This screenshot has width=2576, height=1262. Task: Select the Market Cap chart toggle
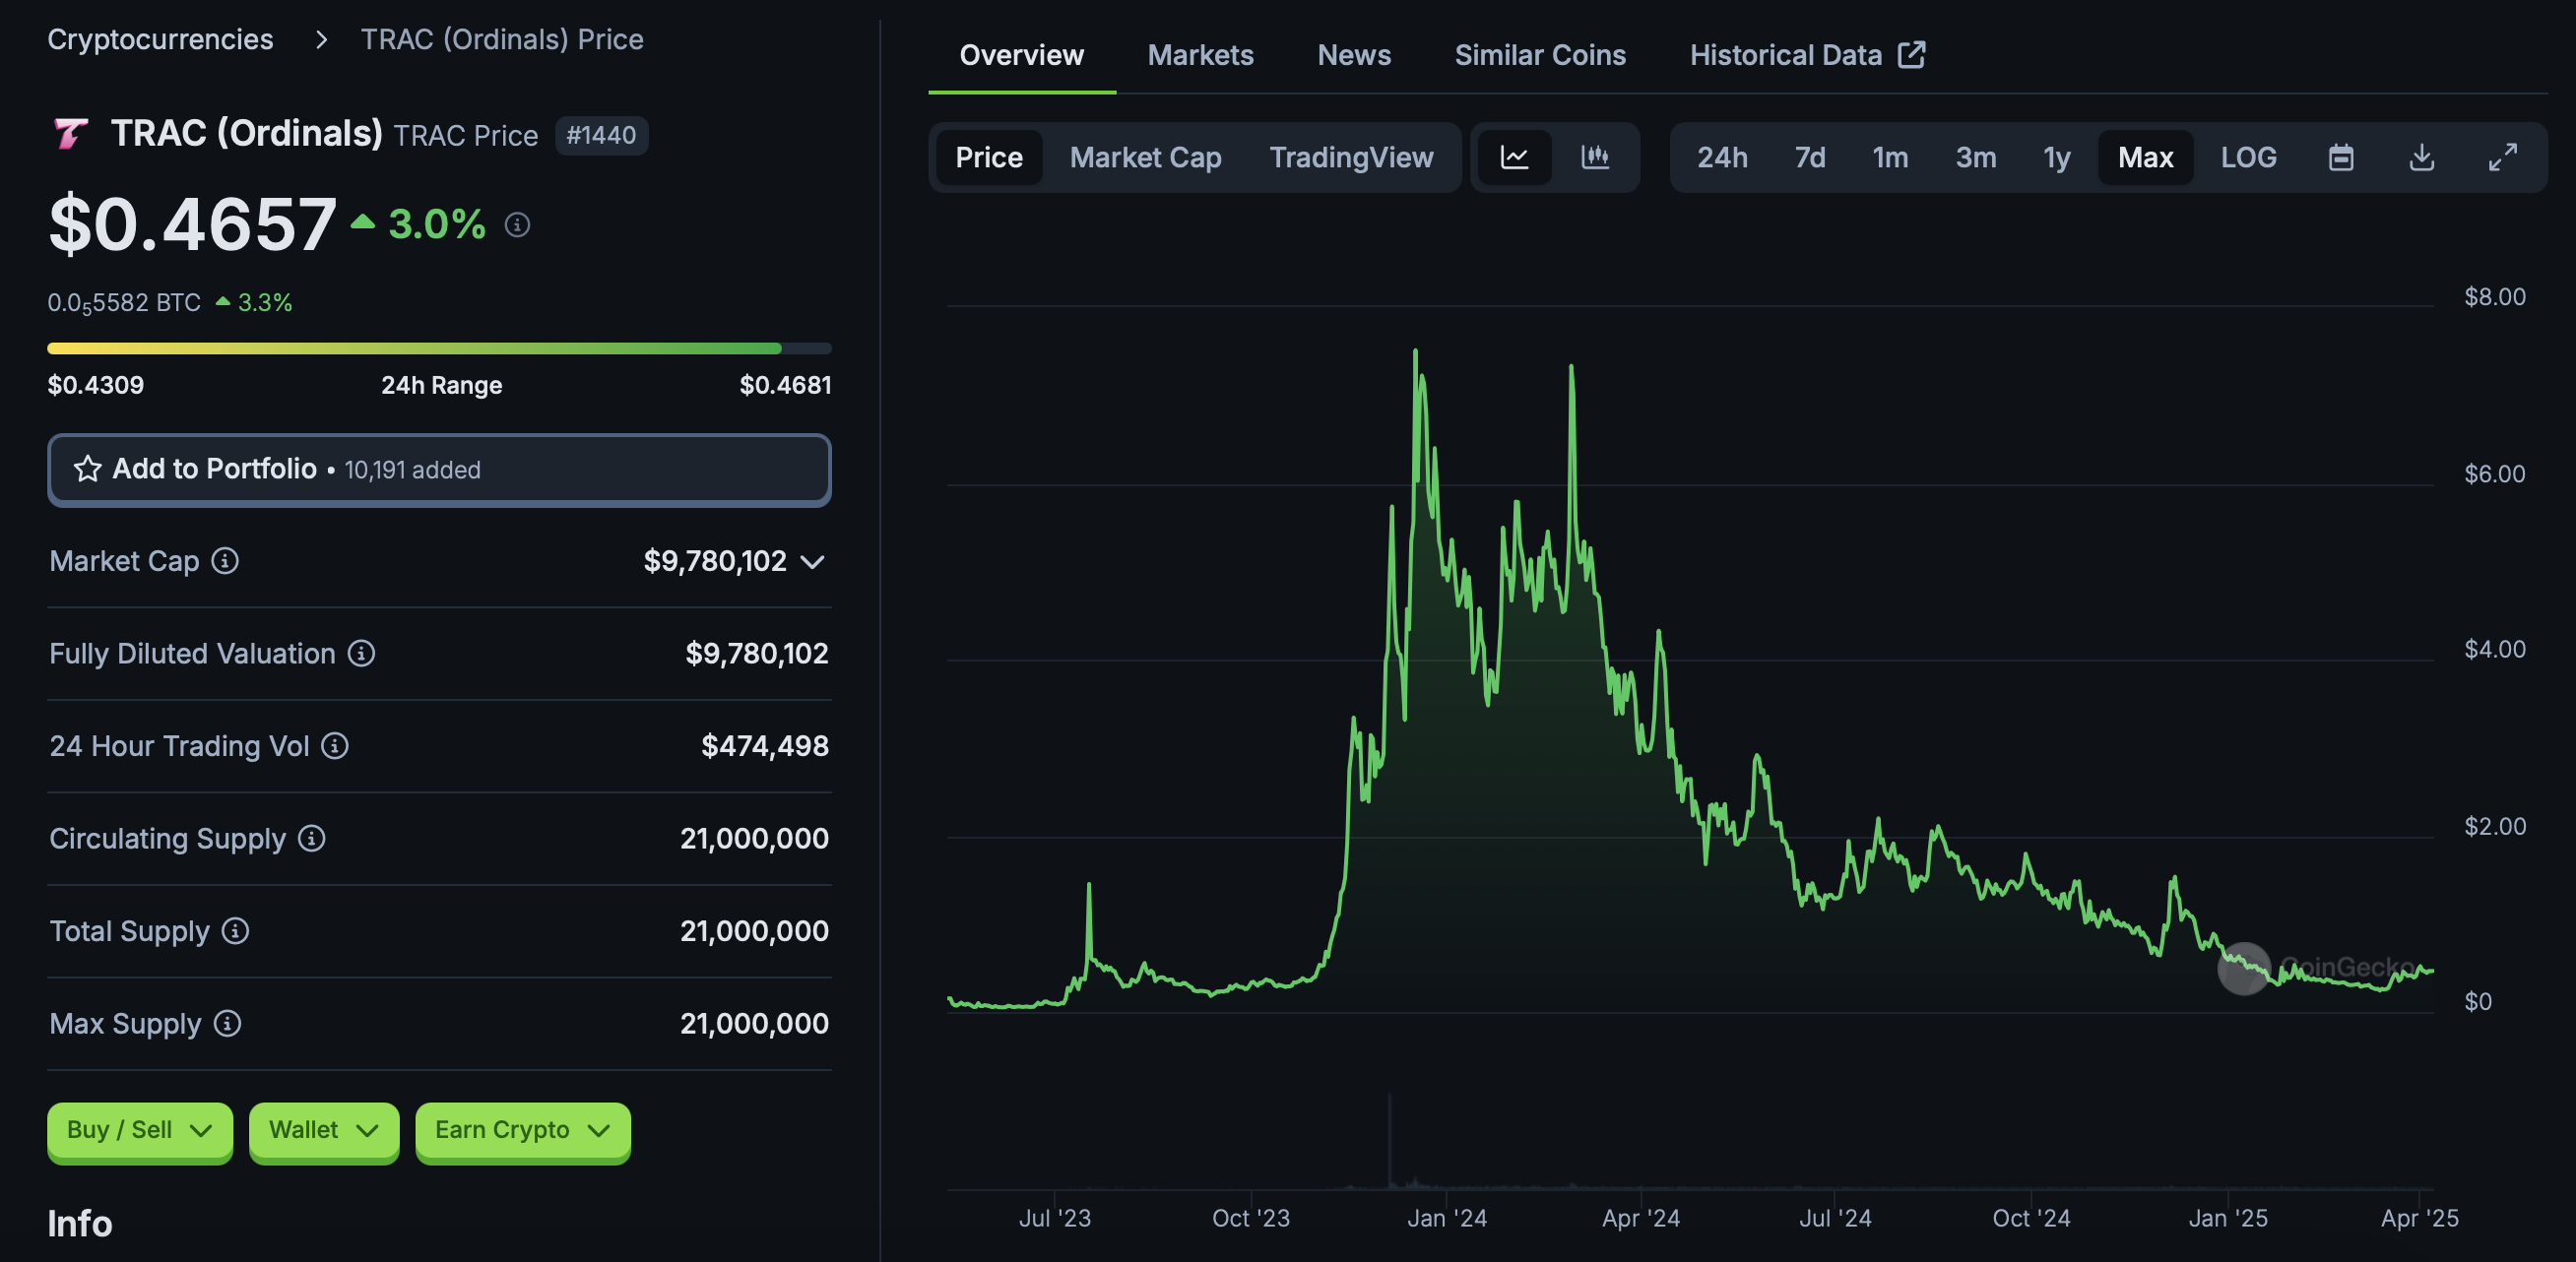(1145, 157)
